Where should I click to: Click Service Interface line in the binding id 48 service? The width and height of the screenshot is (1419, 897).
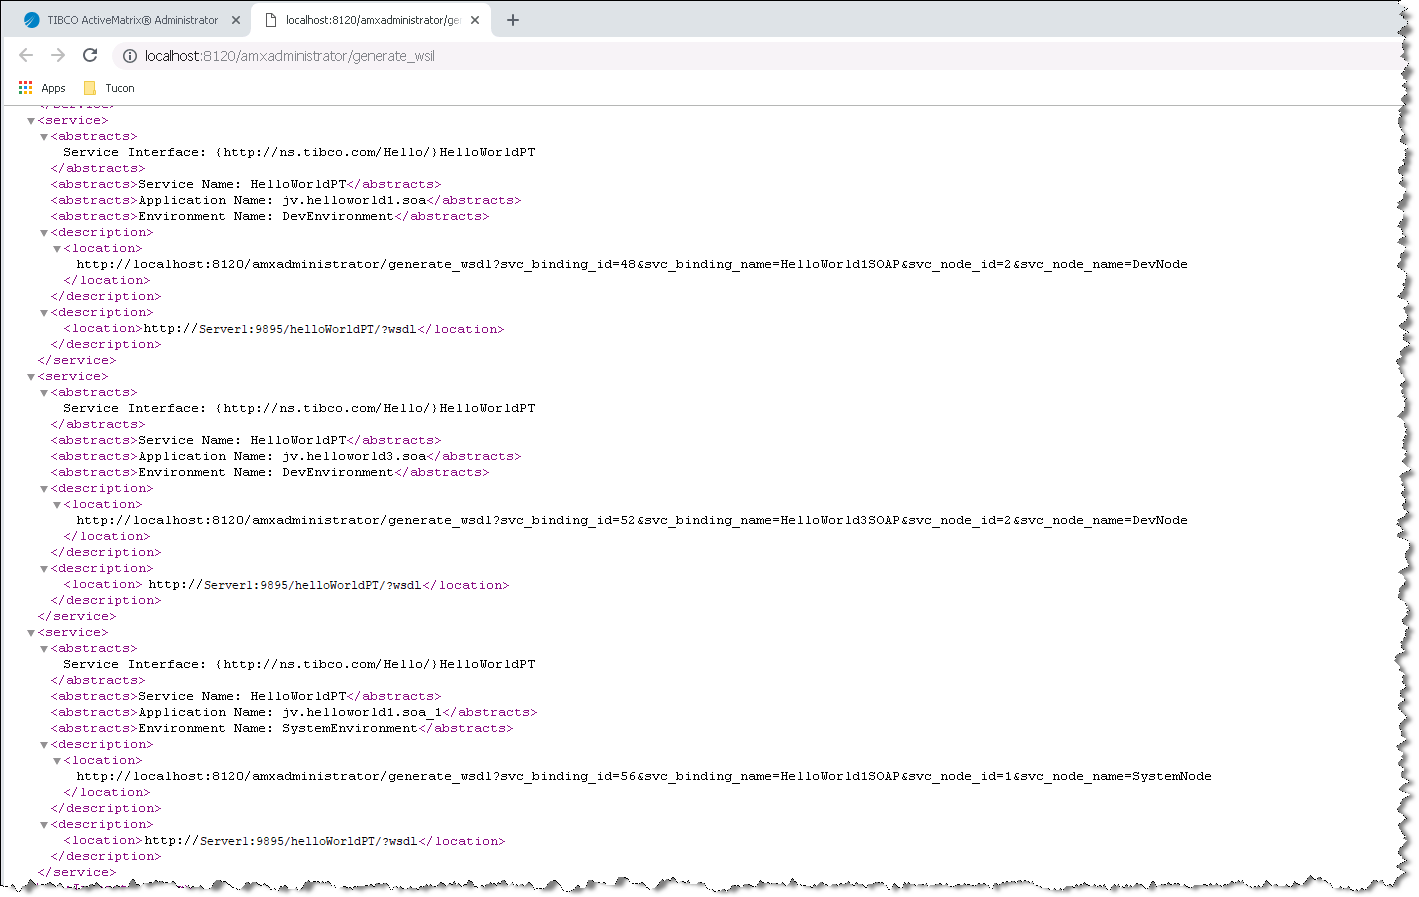[x=299, y=152]
